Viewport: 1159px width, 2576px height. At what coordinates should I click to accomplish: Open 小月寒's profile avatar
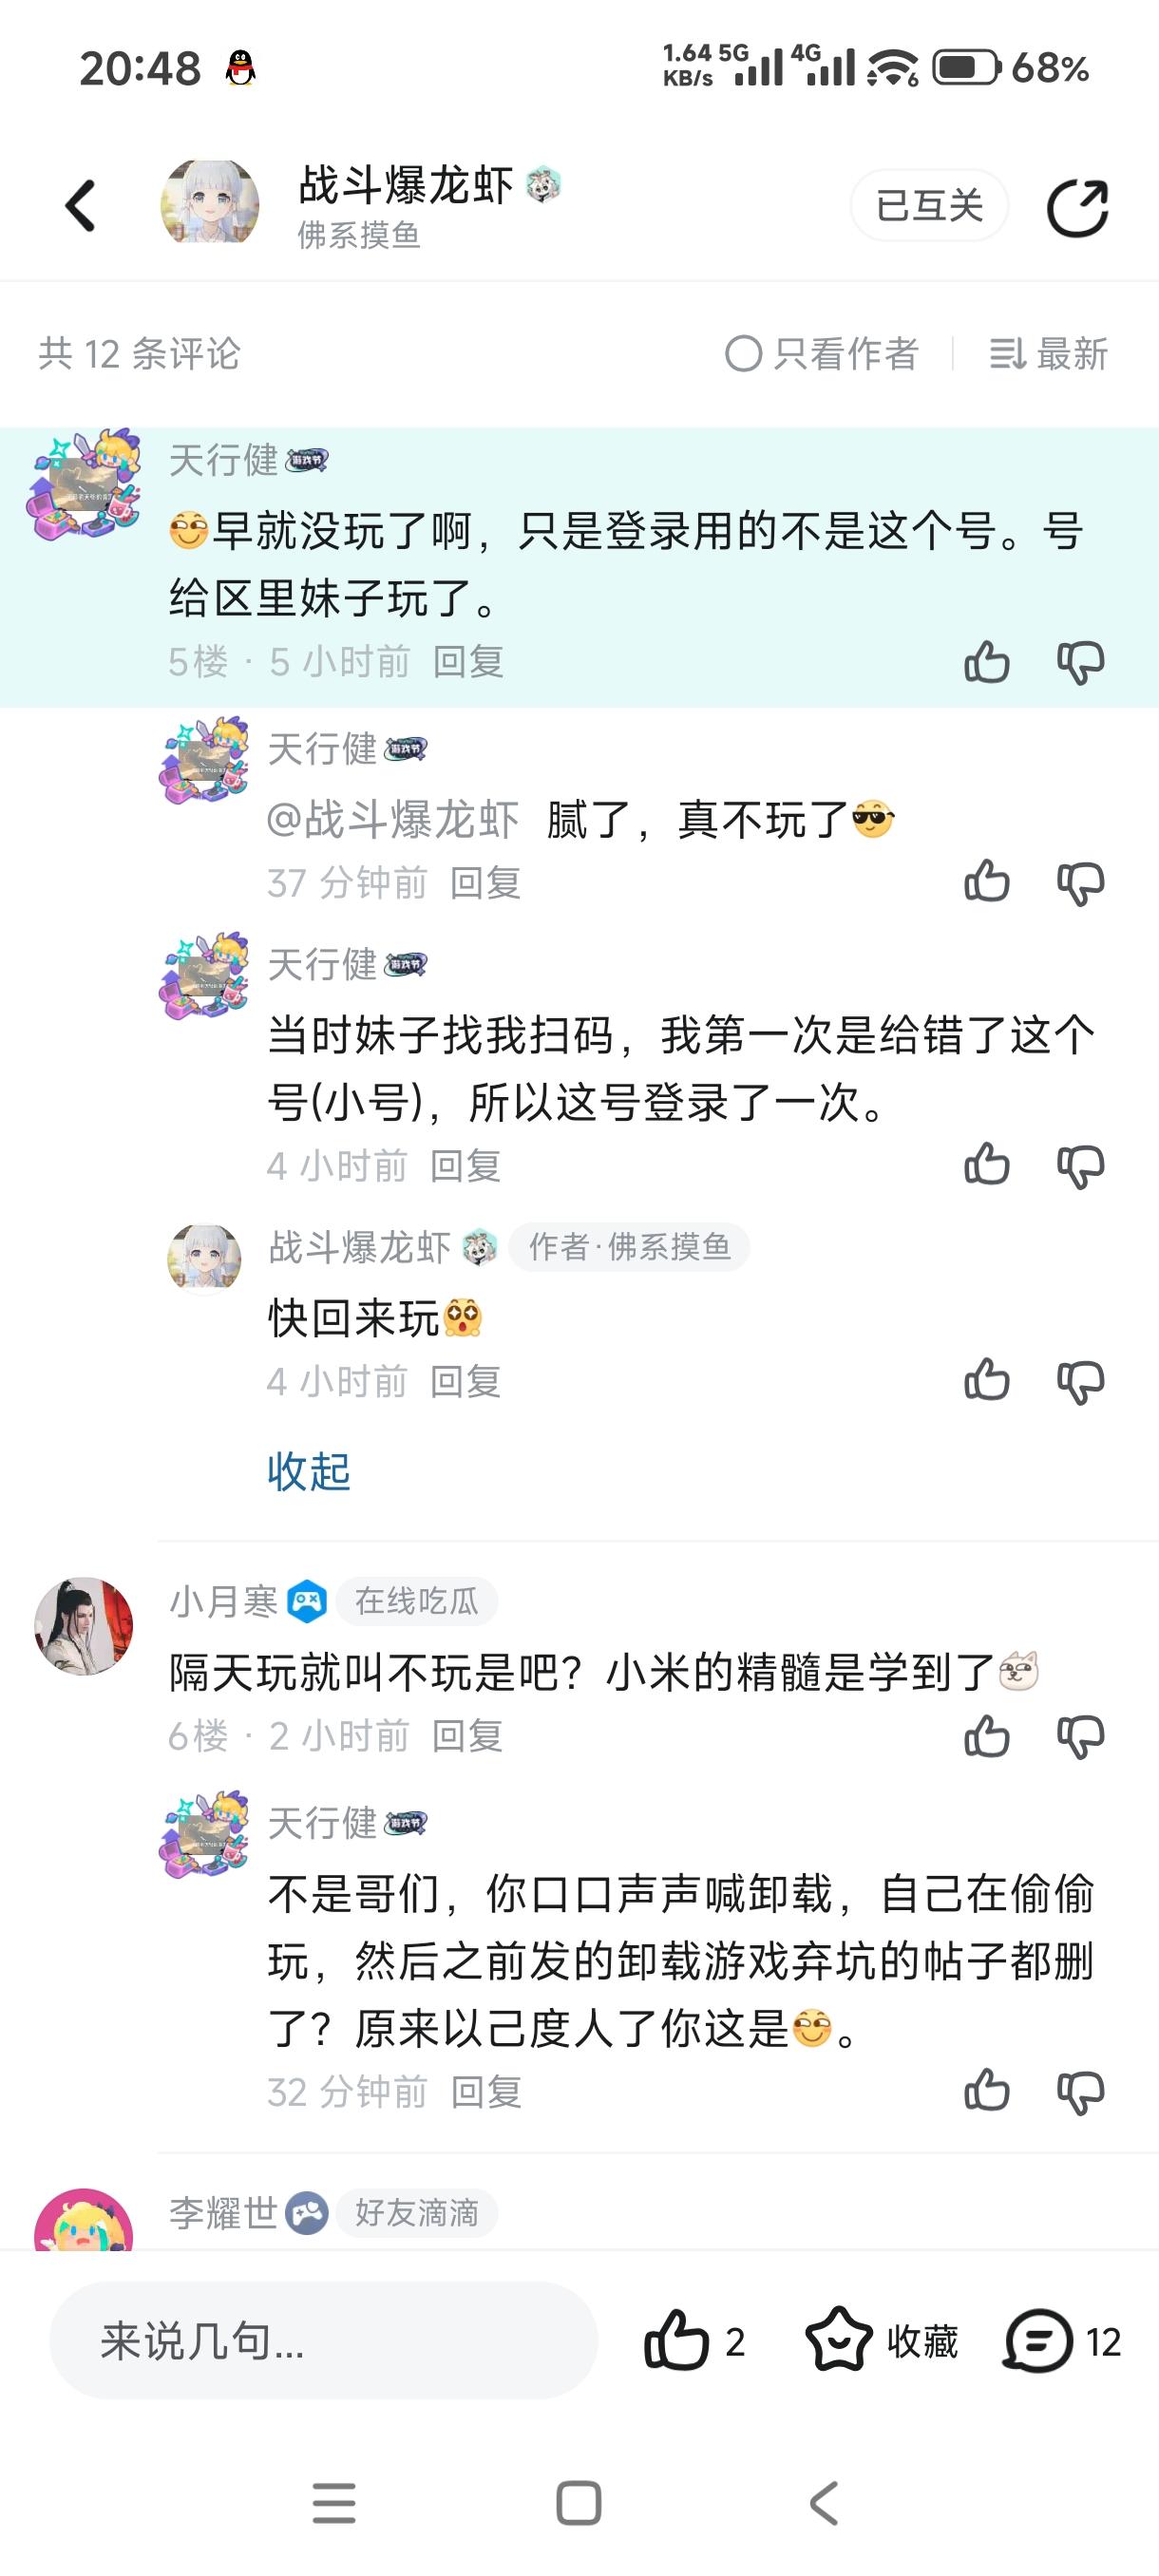(x=84, y=1626)
